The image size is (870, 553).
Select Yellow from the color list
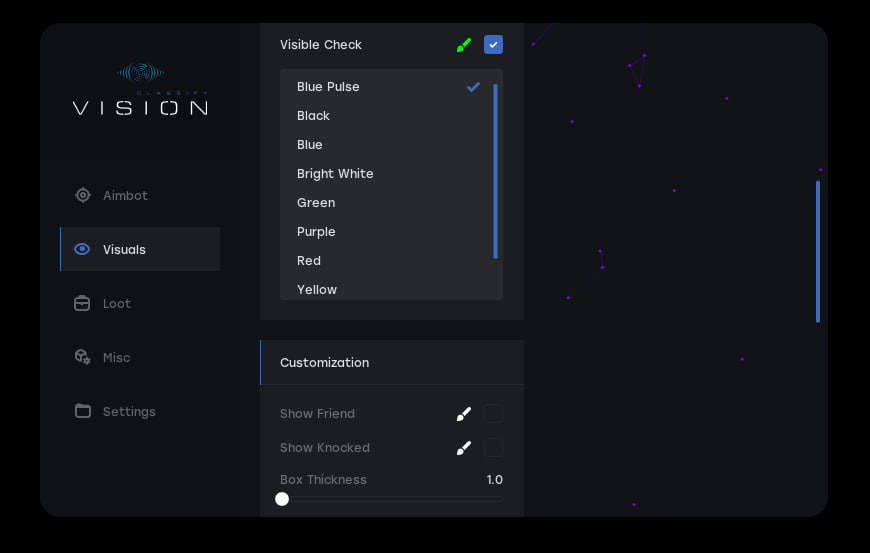coord(386,288)
